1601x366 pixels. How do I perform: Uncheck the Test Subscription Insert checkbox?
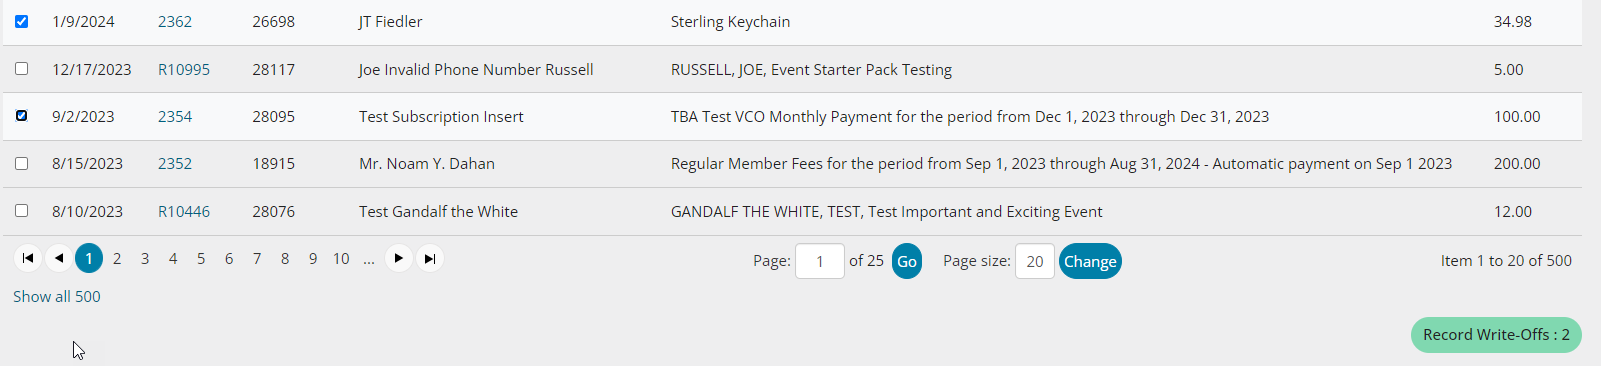click(x=21, y=116)
